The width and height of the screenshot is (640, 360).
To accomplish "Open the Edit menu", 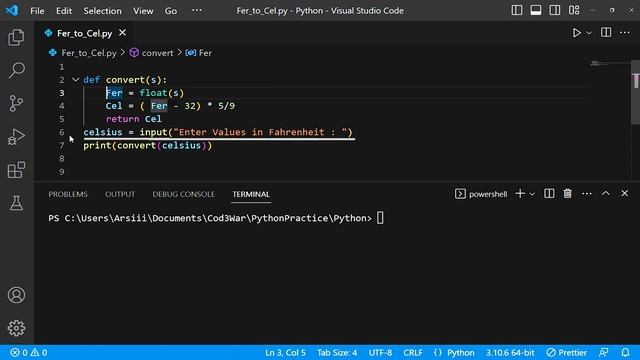I will [x=64, y=11].
